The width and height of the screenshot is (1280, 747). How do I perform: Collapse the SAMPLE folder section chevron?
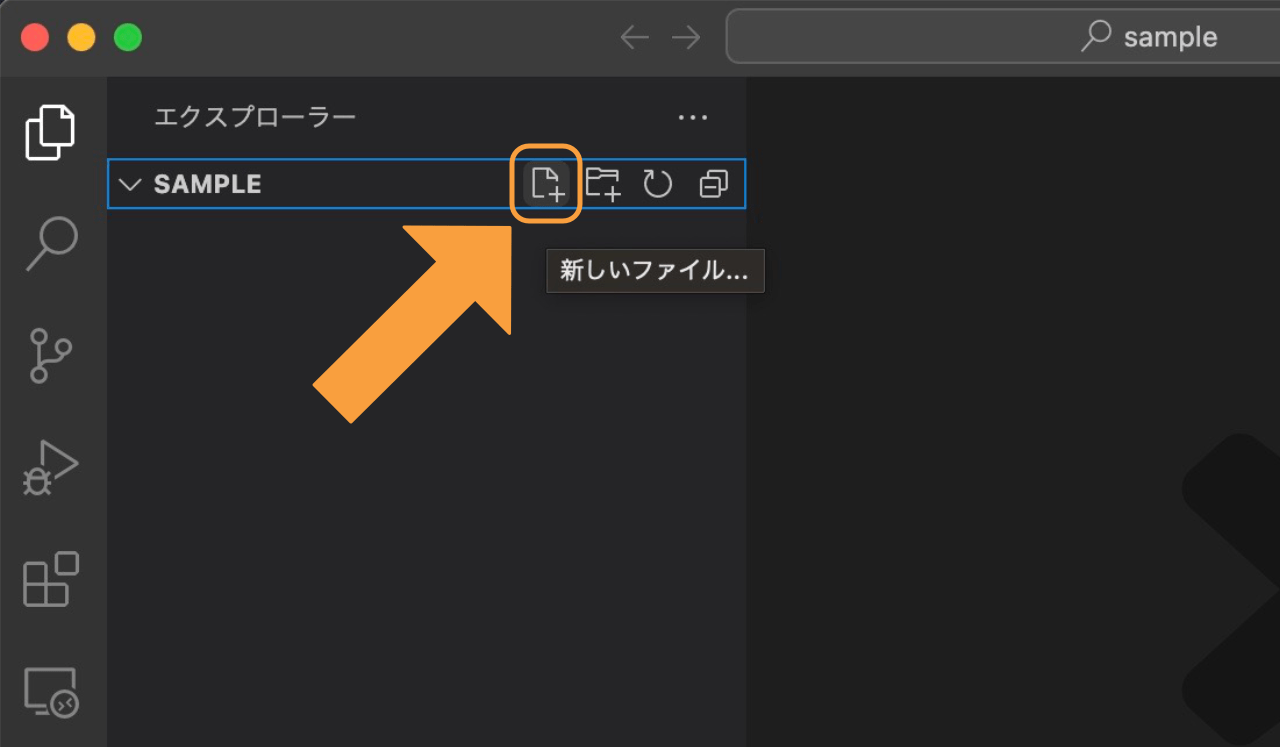130,184
